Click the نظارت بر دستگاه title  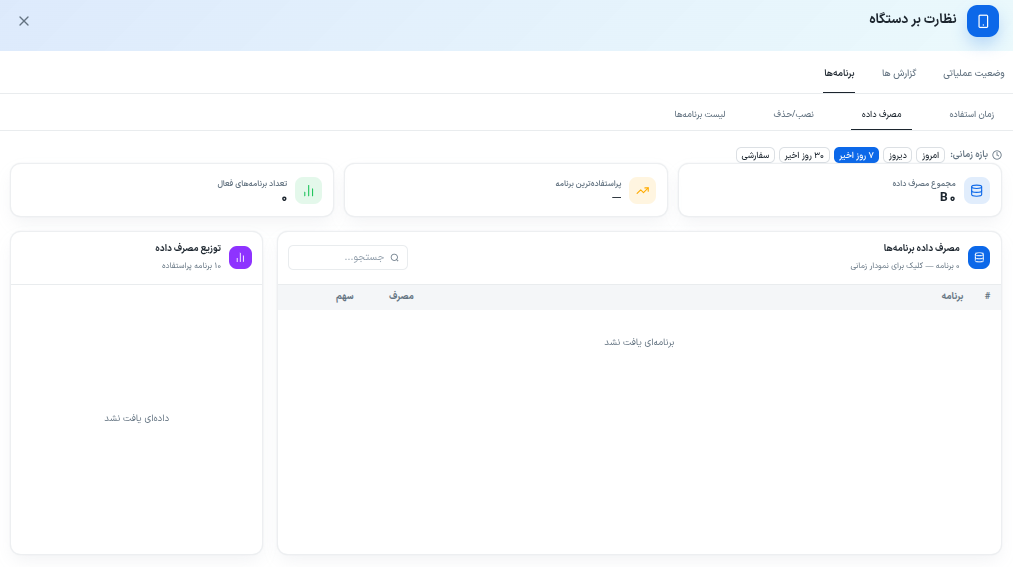(912, 19)
